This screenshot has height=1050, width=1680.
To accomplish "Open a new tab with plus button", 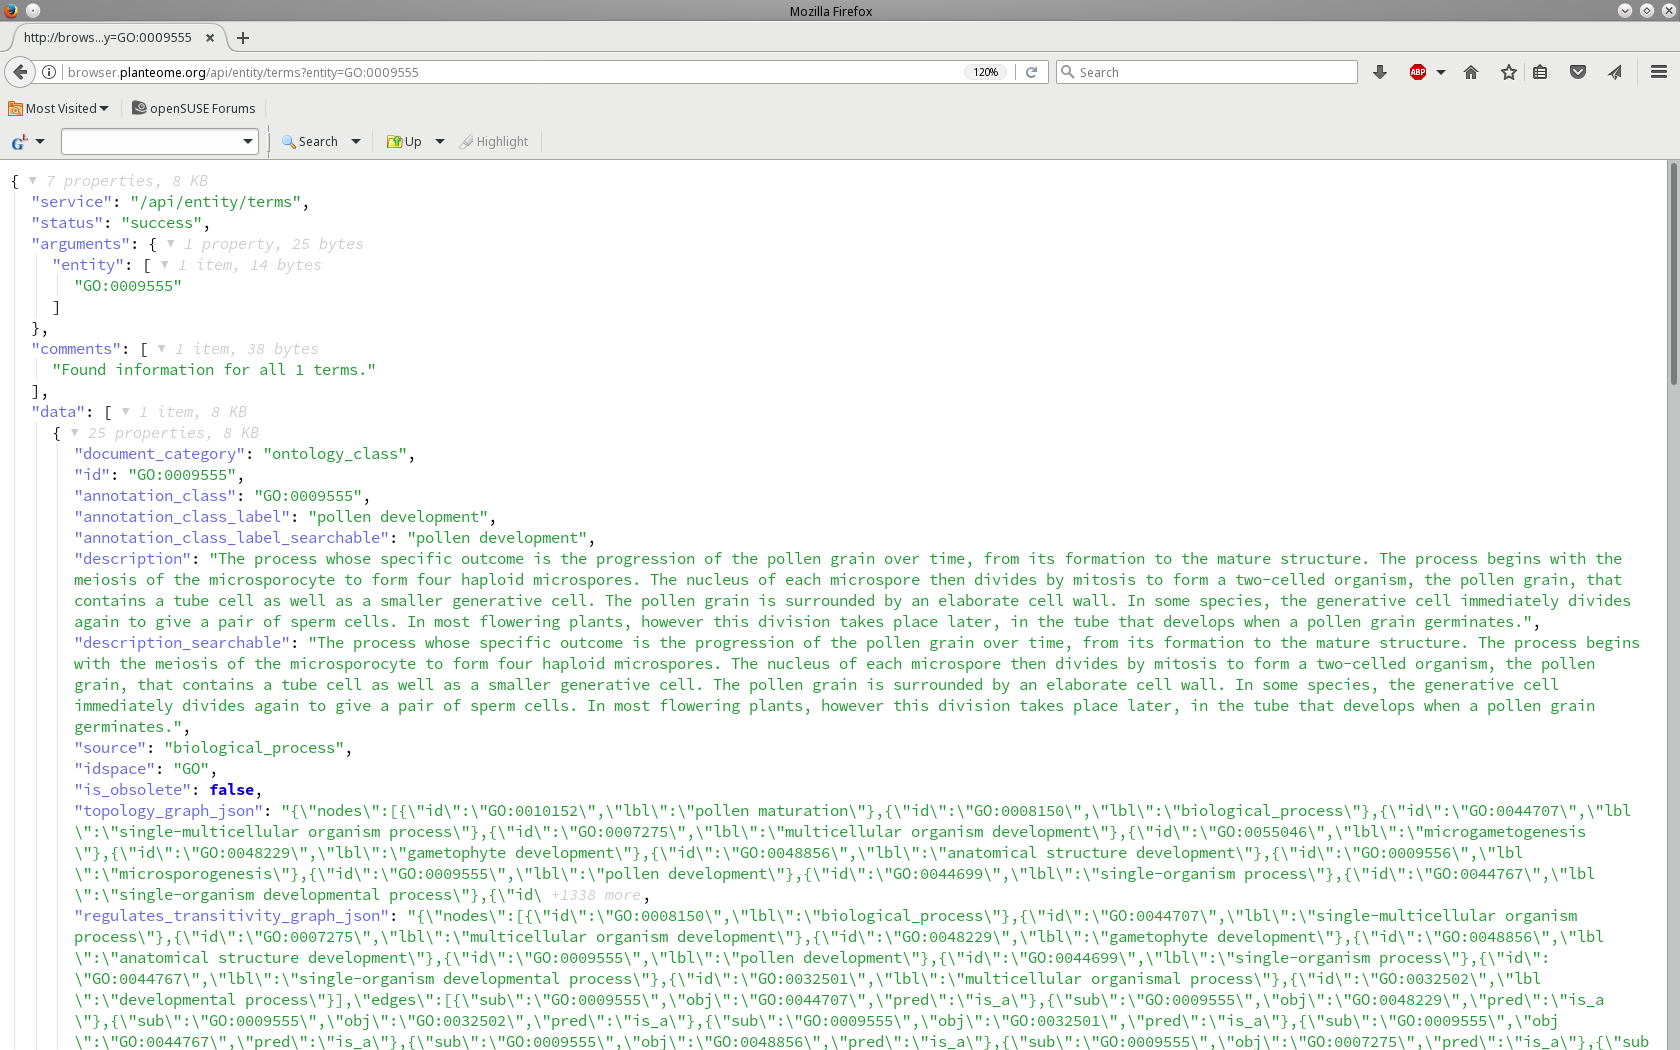I will tap(243, 38).
